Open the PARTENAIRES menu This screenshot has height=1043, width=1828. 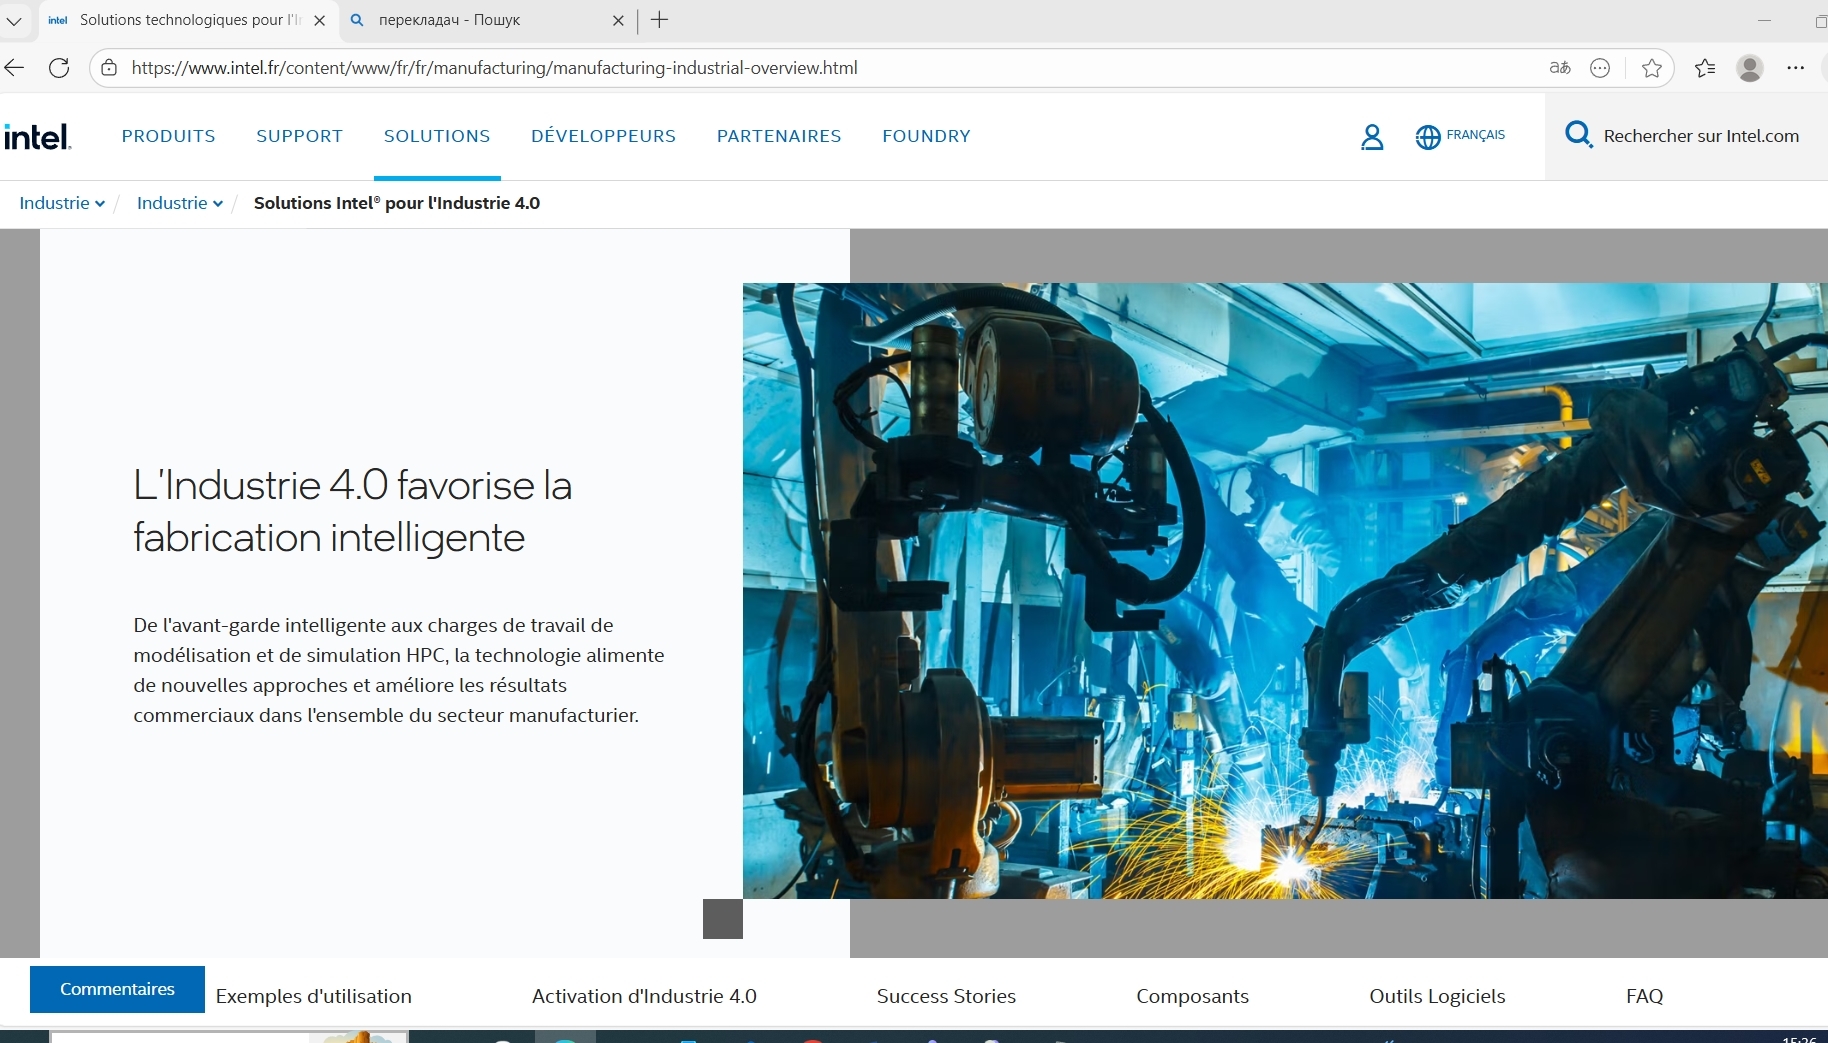tap(779, 136)
